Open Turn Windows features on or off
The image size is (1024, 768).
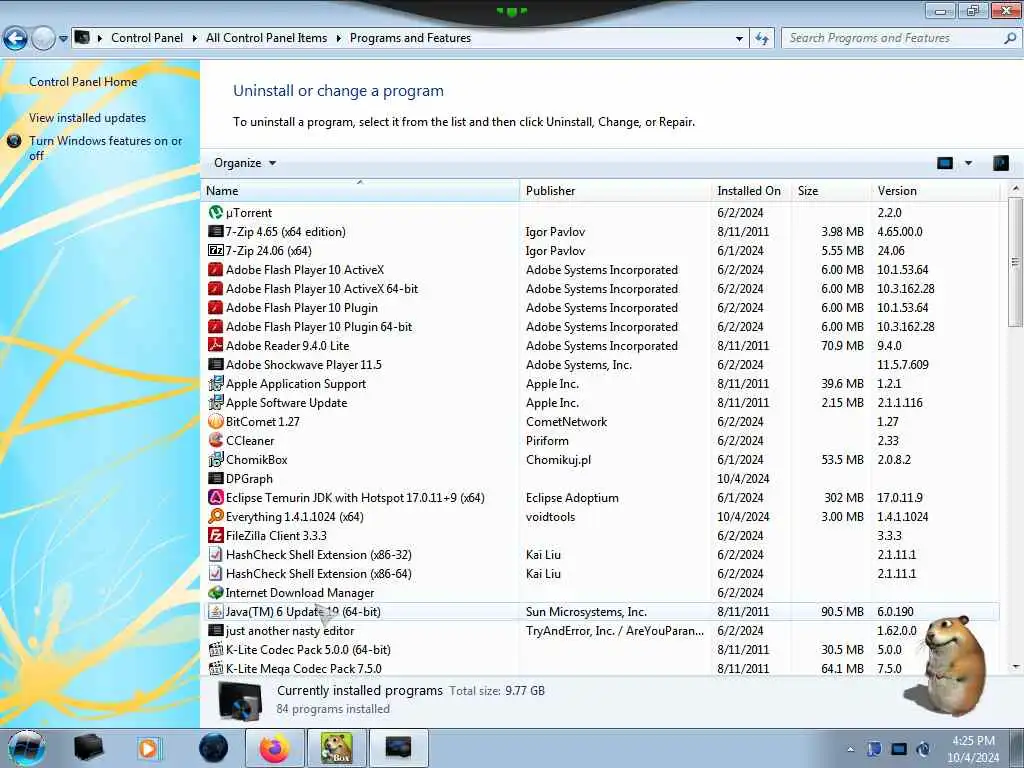pos(105,148)
